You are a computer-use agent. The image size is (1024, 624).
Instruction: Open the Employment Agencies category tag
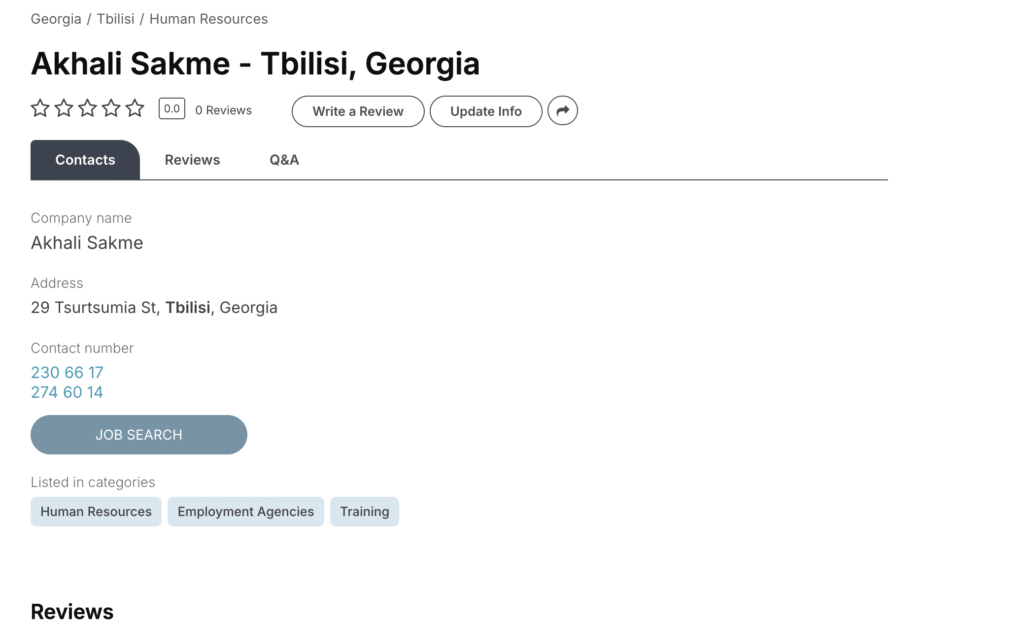tap(246, 512)
